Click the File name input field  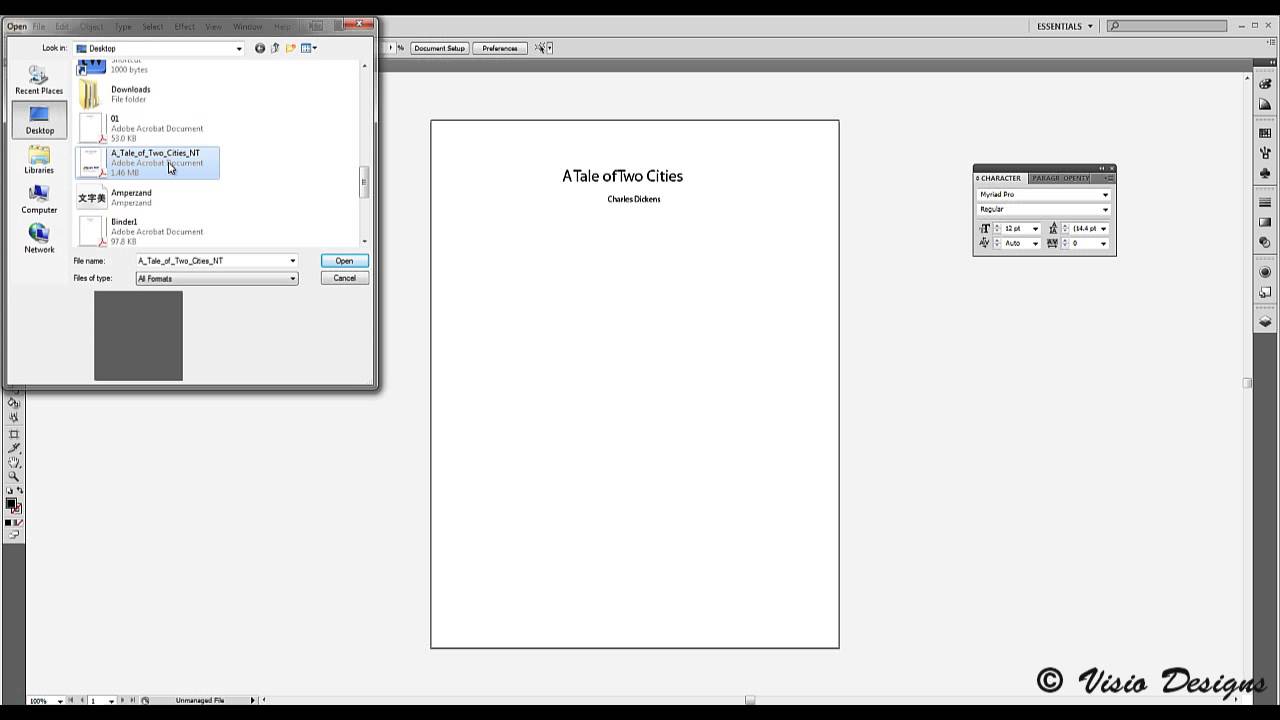coord(211,261)
